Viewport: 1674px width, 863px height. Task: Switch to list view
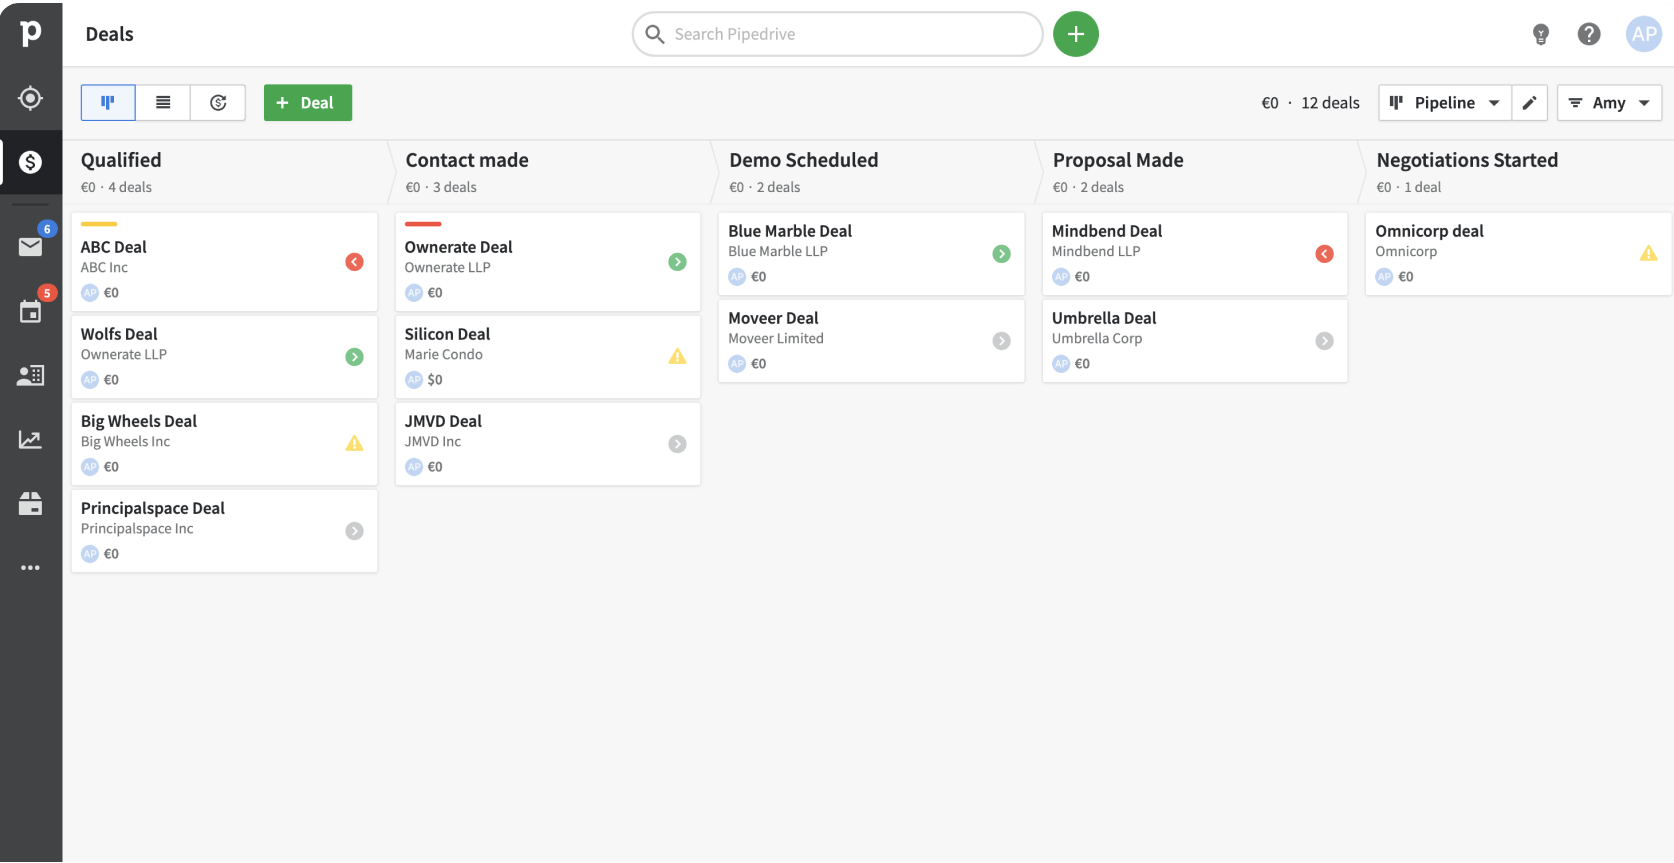coord(163,103)
